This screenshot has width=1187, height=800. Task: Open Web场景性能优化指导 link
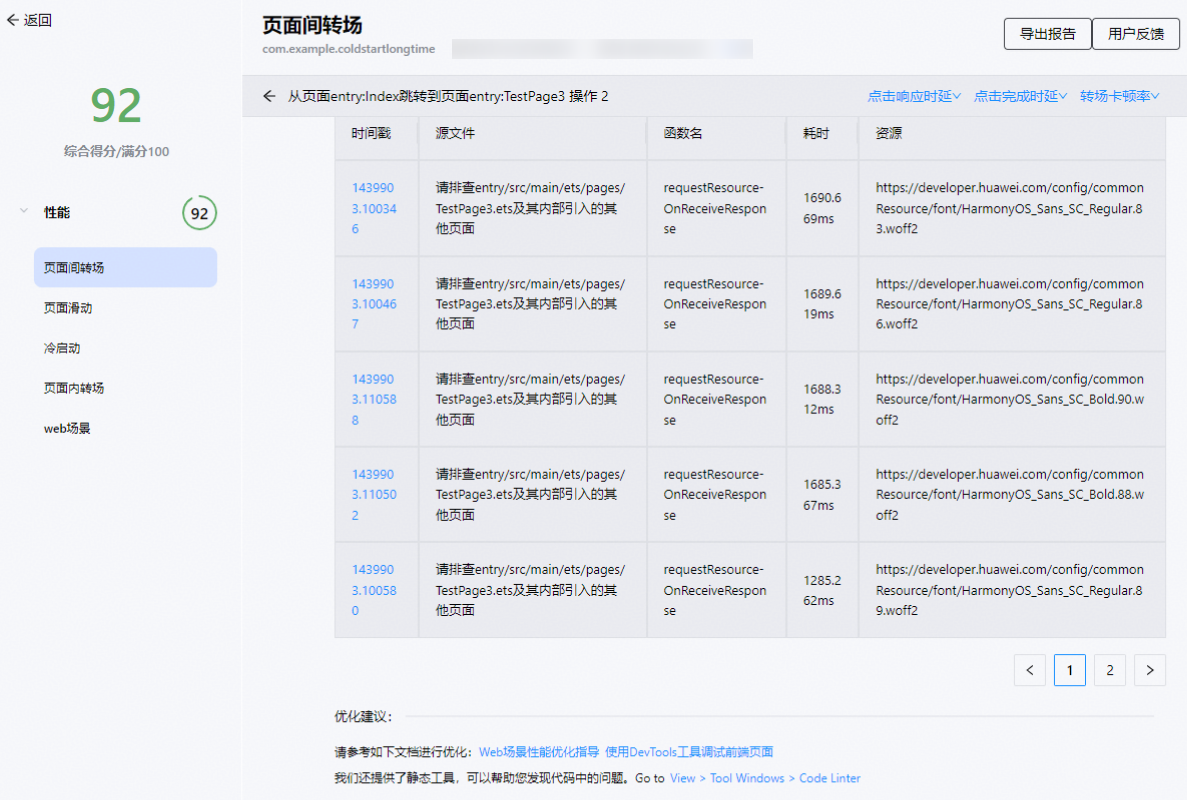pos(539,752)
